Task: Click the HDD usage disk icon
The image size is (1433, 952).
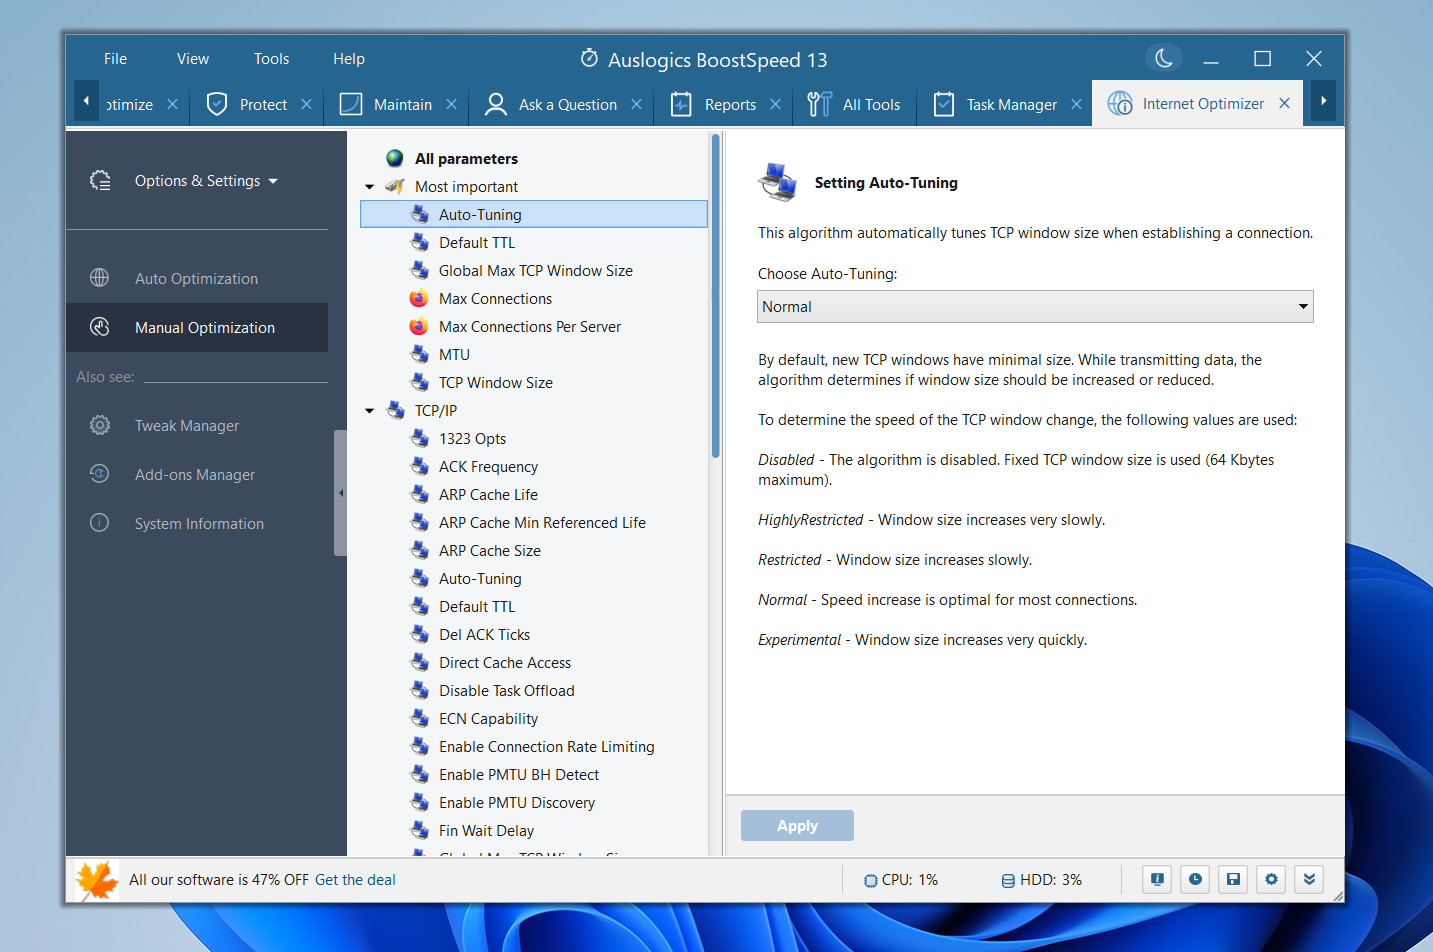Action: click(1008, 880)
